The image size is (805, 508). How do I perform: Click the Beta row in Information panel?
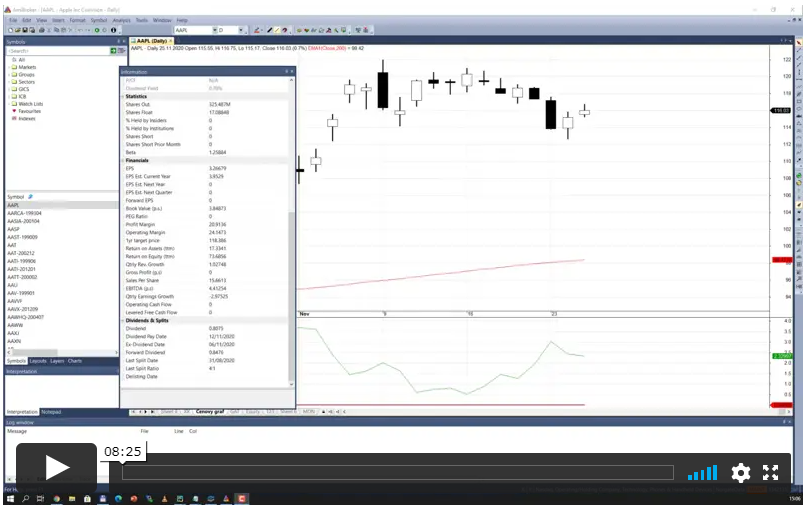[205, 153]
